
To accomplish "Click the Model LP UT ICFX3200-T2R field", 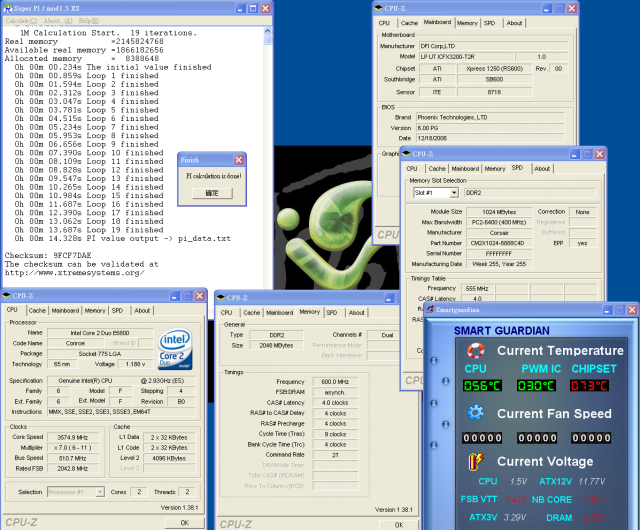I will click(x=467, y=57).
